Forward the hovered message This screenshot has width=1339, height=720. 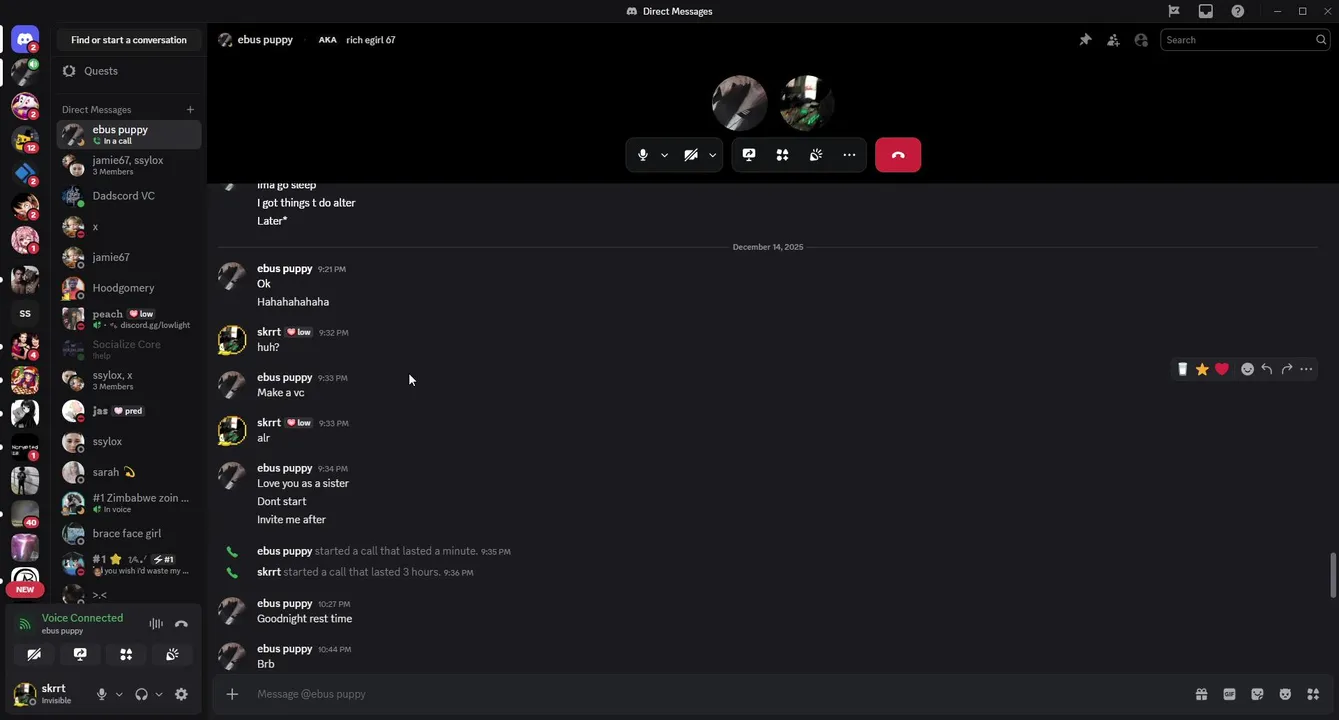1287,369
